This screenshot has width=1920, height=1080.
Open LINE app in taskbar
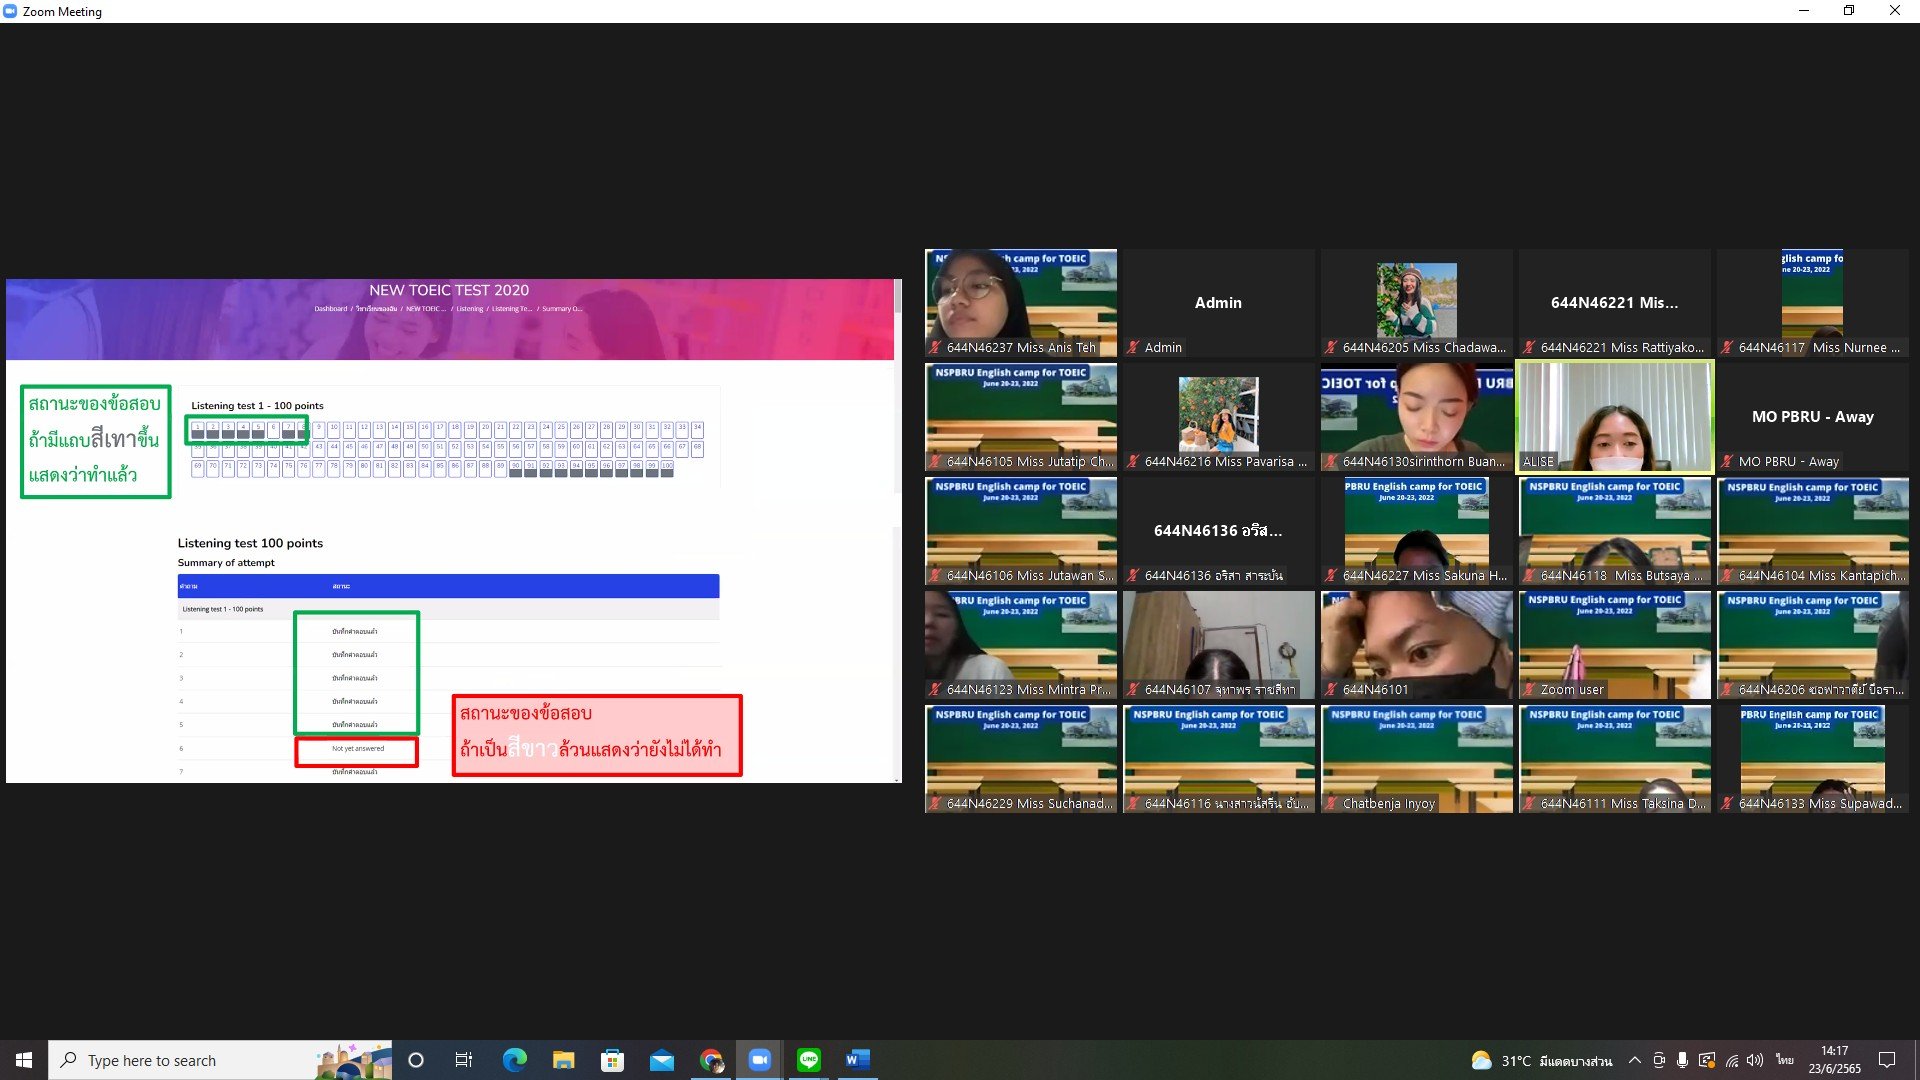(809, 1060)
